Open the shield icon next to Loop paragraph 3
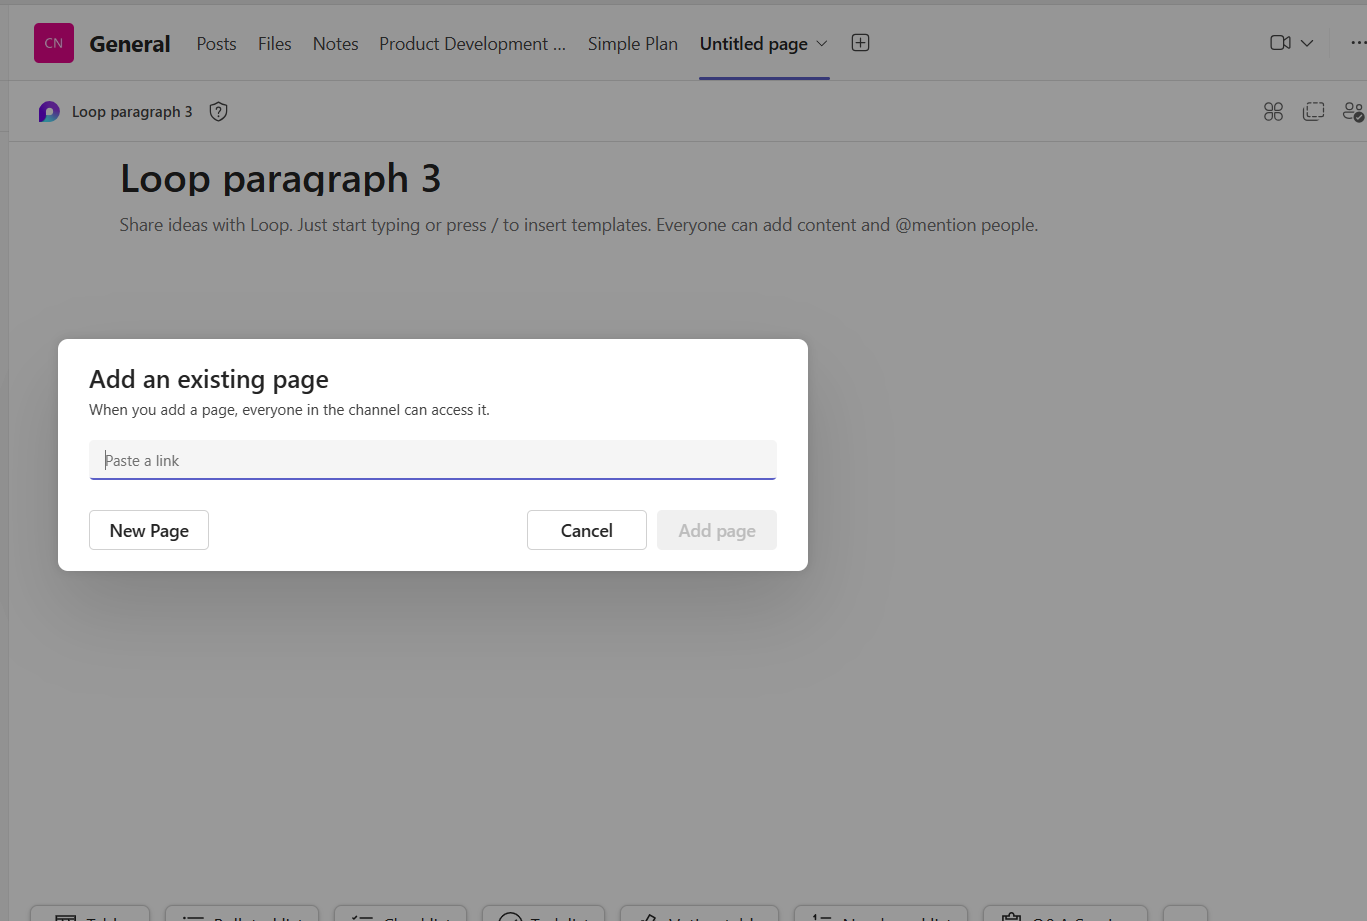 point(218,112)
